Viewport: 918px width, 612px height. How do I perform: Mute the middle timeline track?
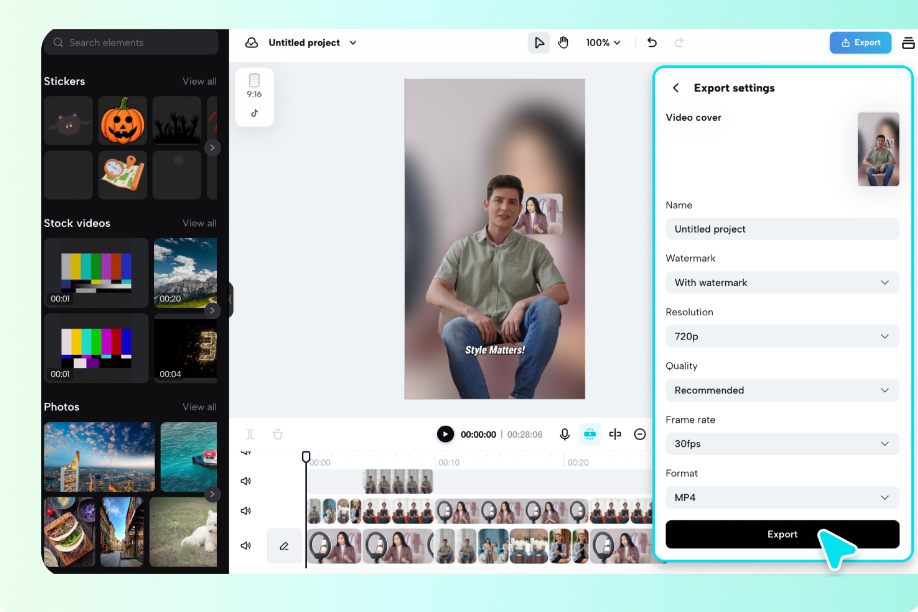tap(246, 511)
